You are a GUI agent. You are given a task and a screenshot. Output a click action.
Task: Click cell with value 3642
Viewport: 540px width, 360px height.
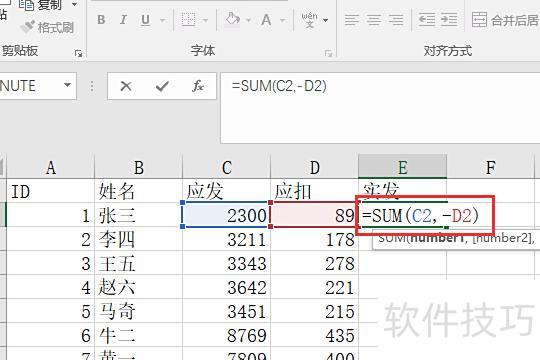[x=227, y=287]
